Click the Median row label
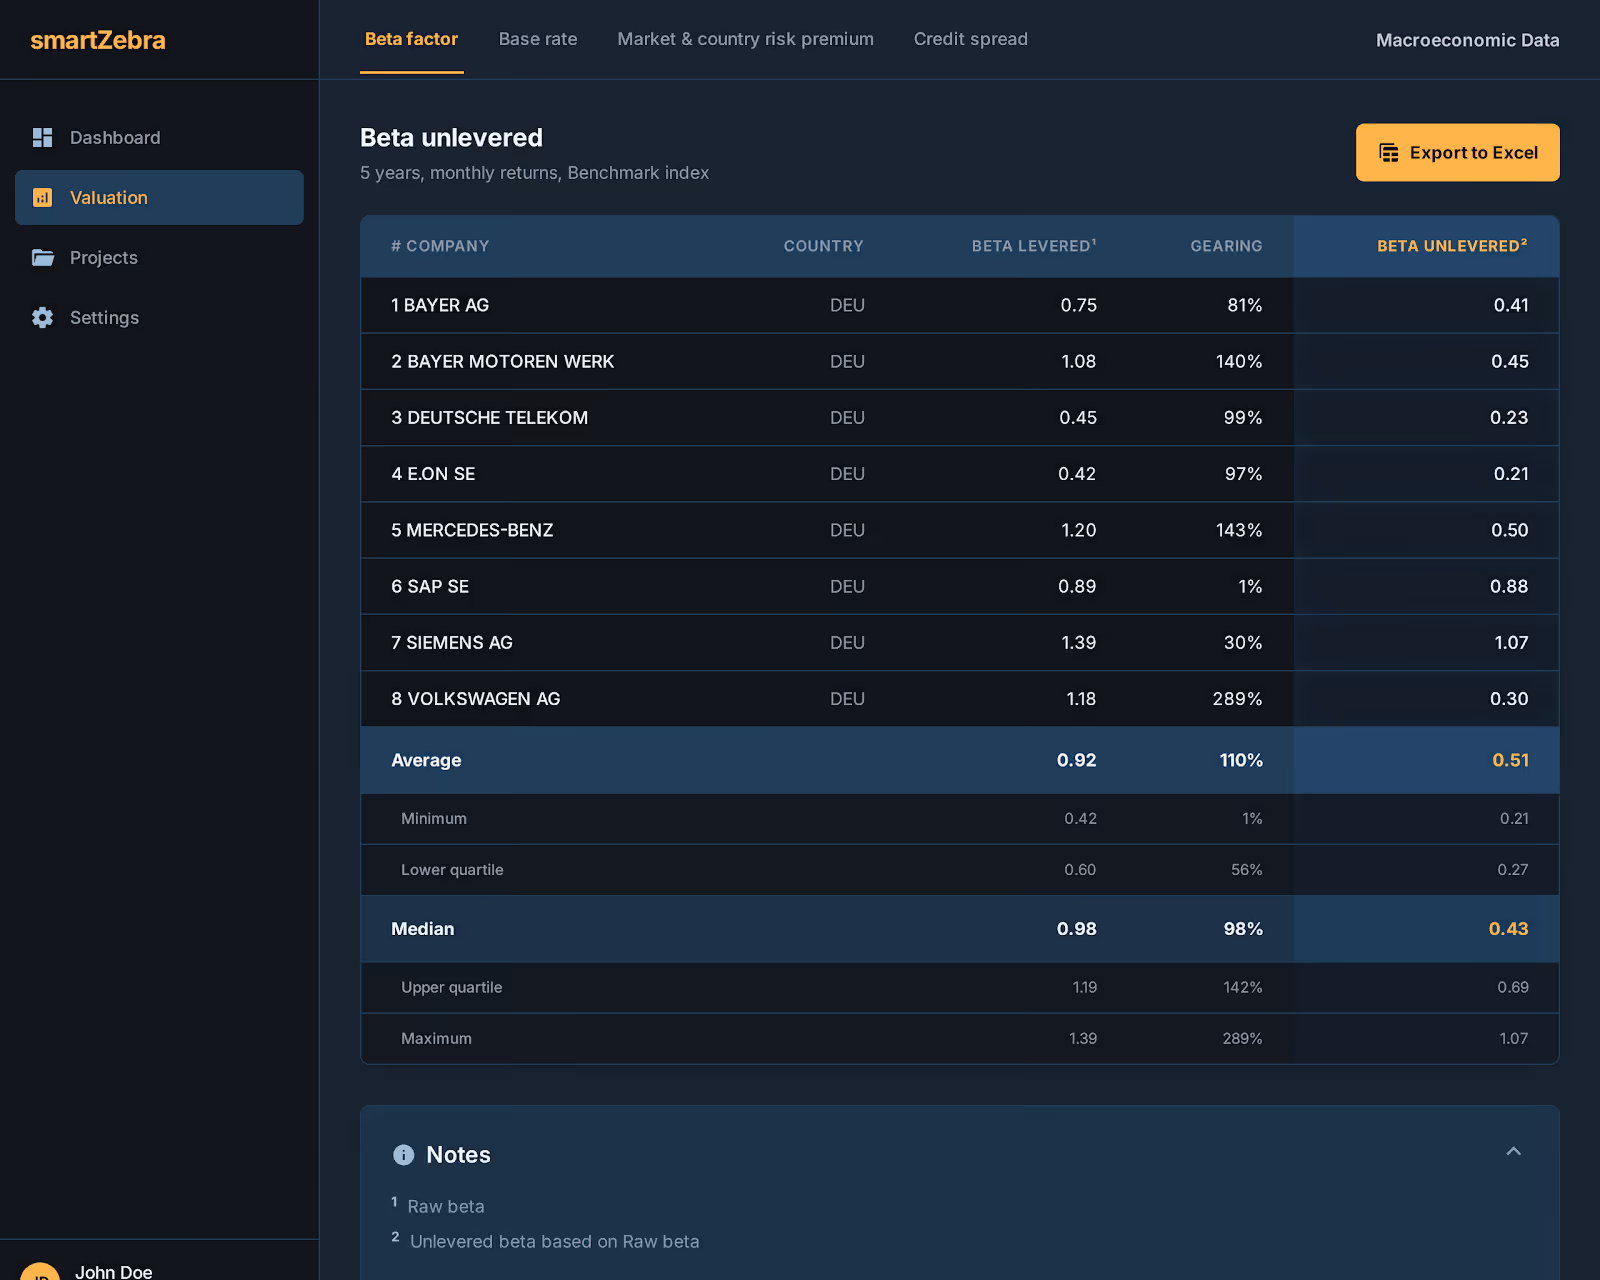This screenshot has width=1600, height=1280. pyautogui.click(x=422, y=929)
